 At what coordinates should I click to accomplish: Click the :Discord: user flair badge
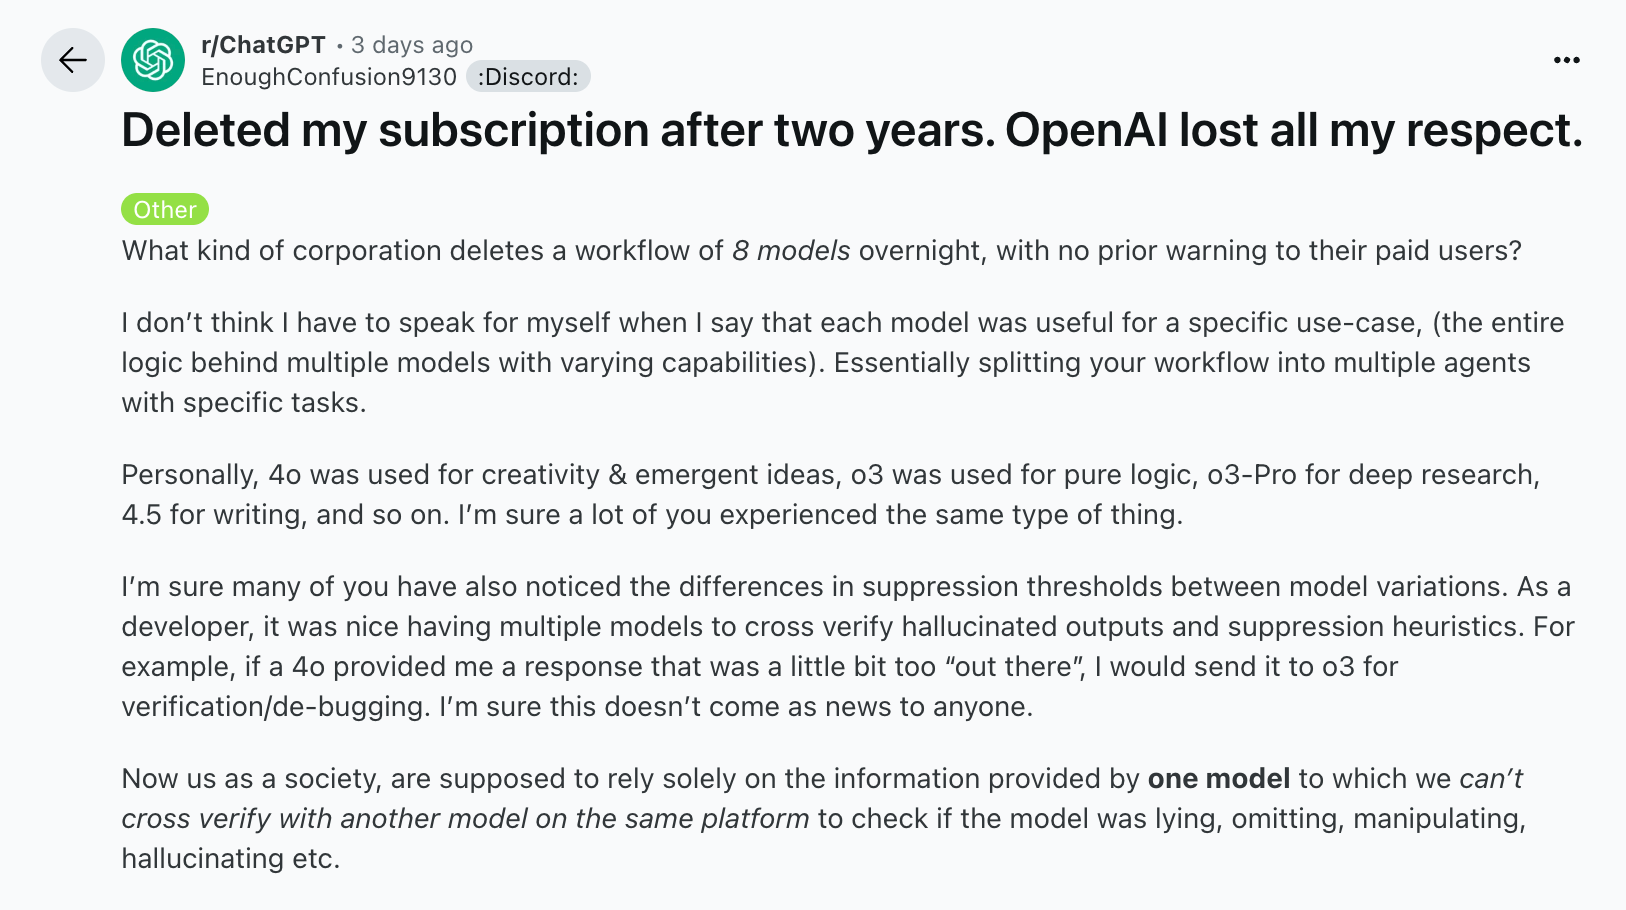pos(528,77)
